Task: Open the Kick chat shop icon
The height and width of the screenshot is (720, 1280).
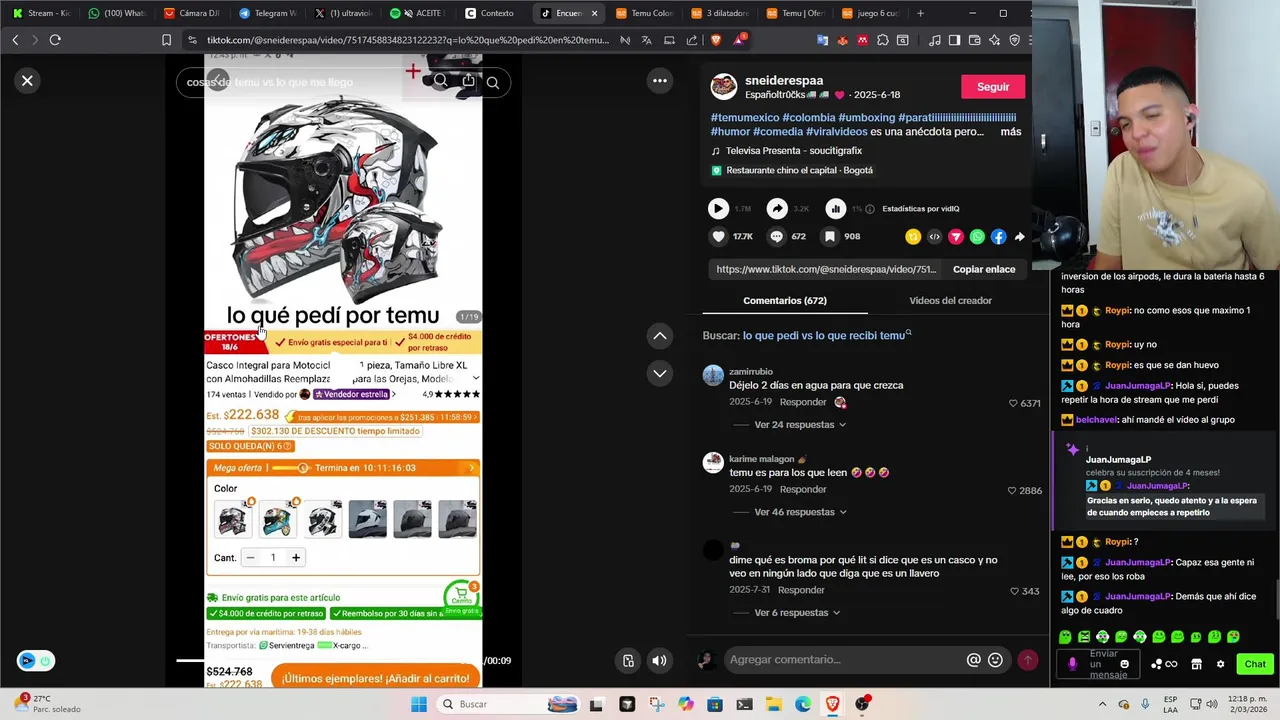Action: 1195,664
